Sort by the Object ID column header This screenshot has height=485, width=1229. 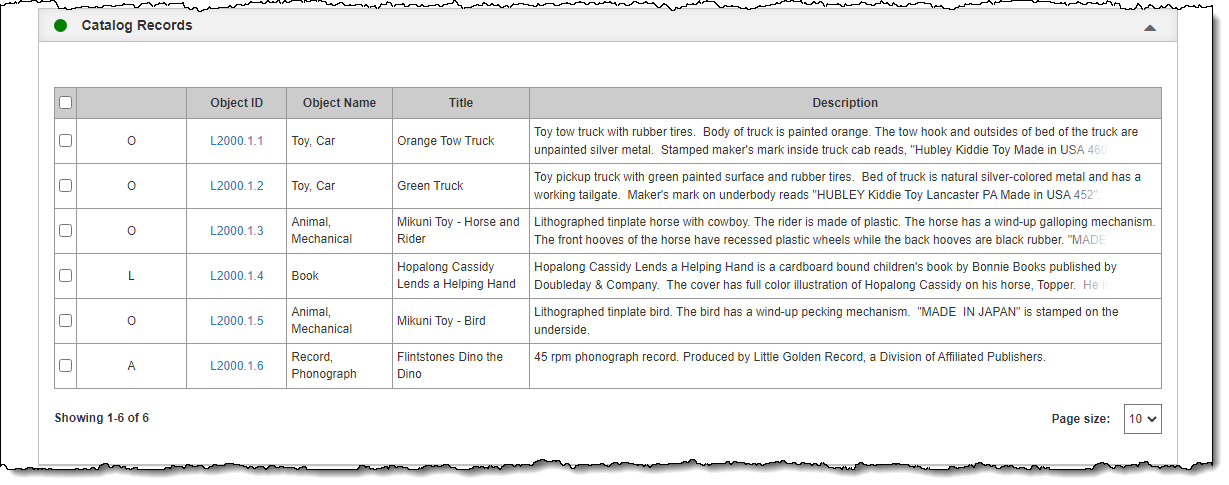(237, 103)
